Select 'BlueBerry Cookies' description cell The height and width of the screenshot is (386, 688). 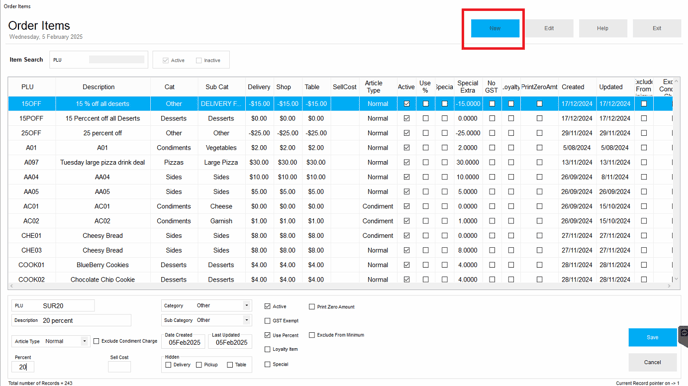[x=103, y=265]
